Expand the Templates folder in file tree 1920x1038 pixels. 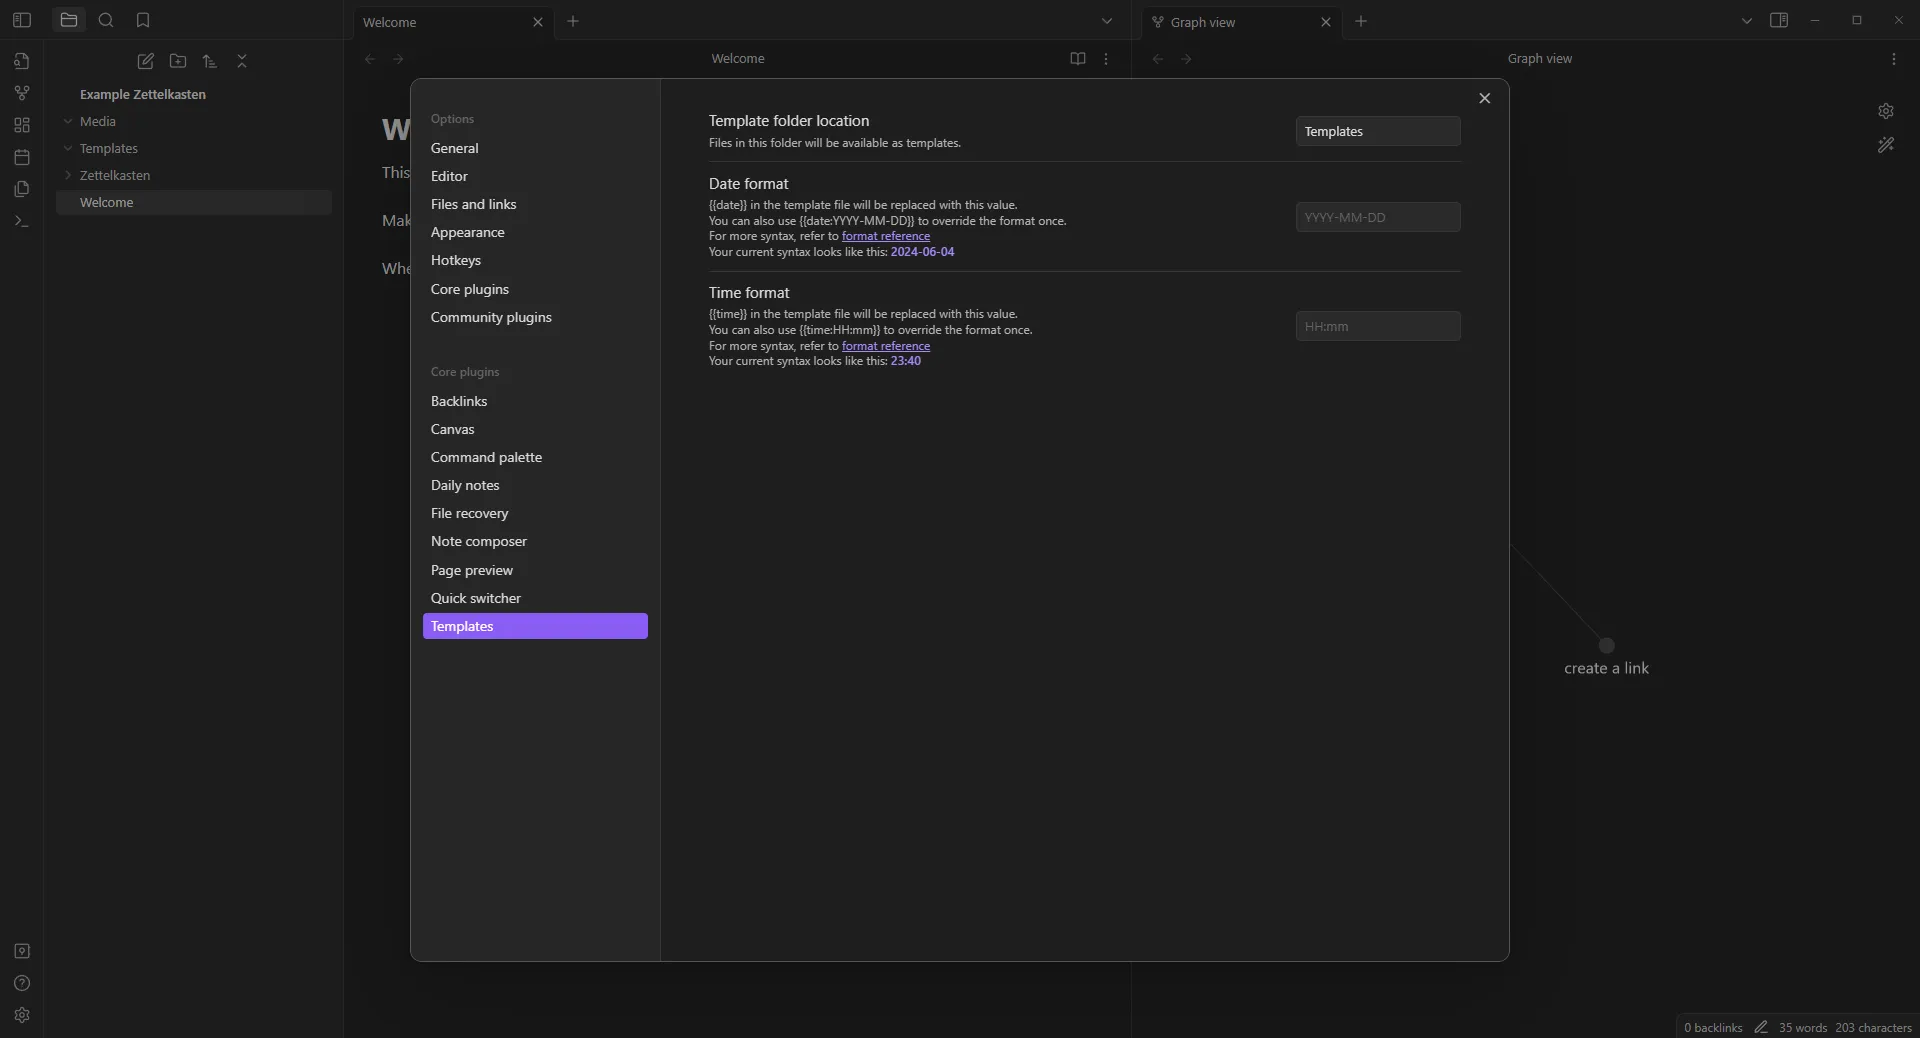[194, 148]
